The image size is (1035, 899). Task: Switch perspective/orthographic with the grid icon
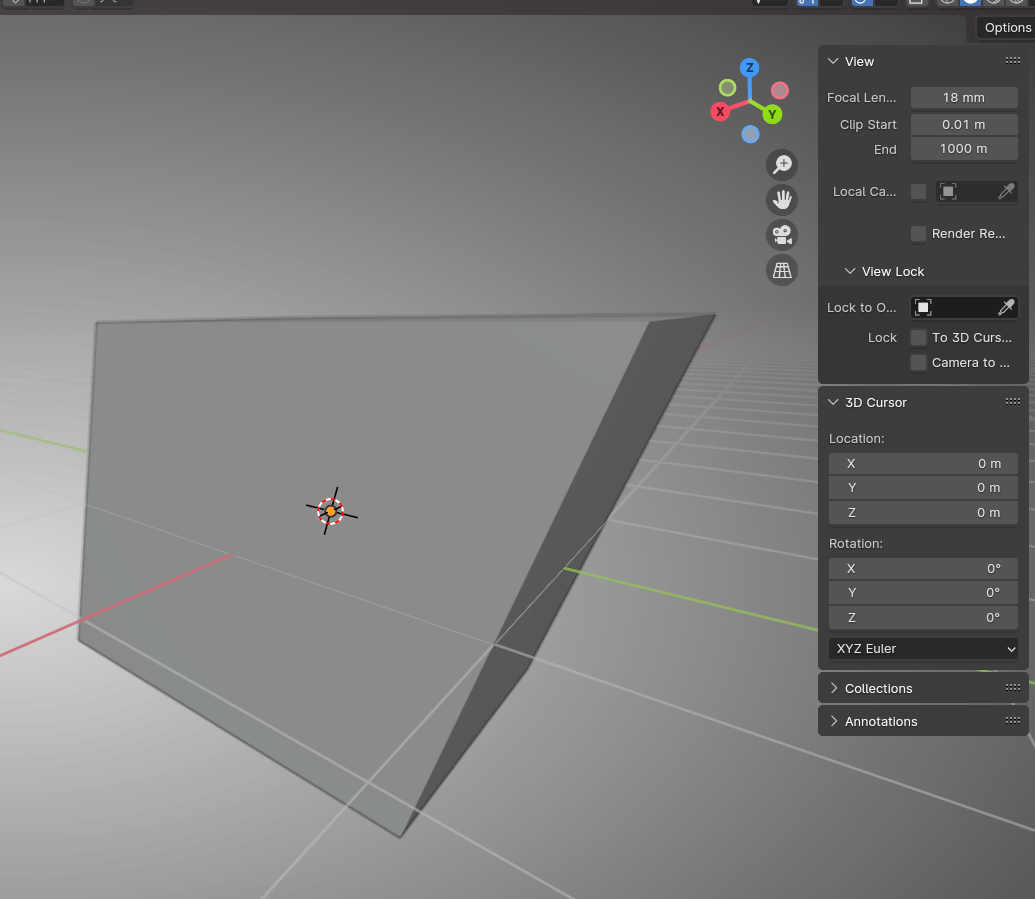782,270
